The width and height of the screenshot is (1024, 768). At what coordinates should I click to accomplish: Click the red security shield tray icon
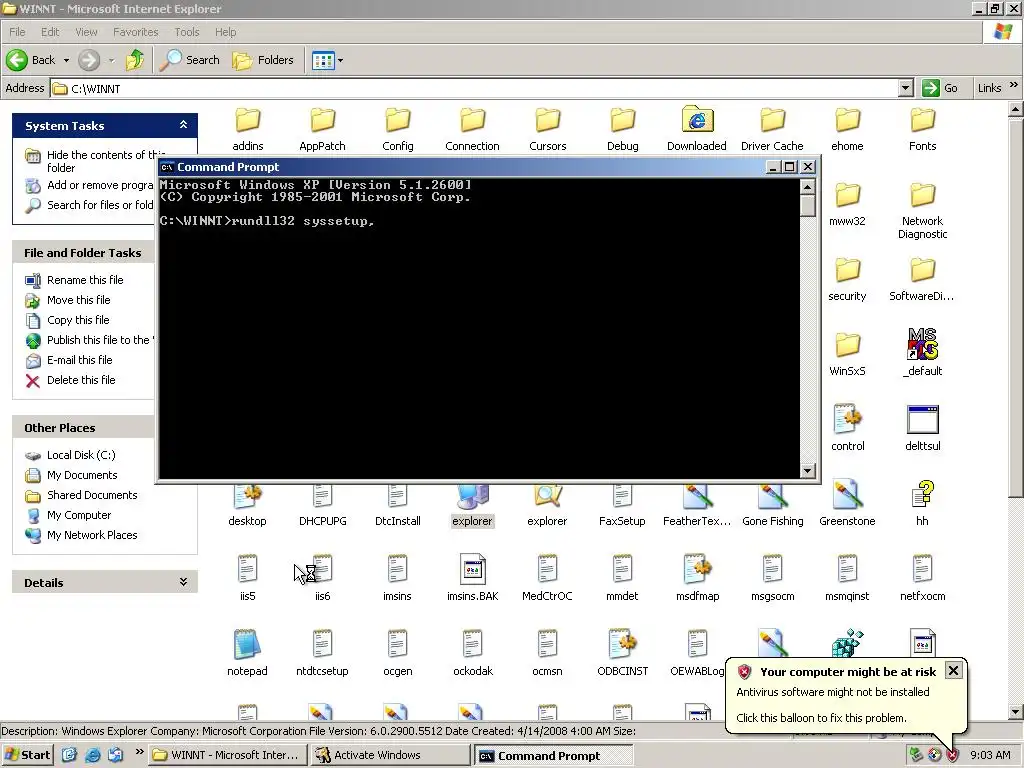pos(953,755)
